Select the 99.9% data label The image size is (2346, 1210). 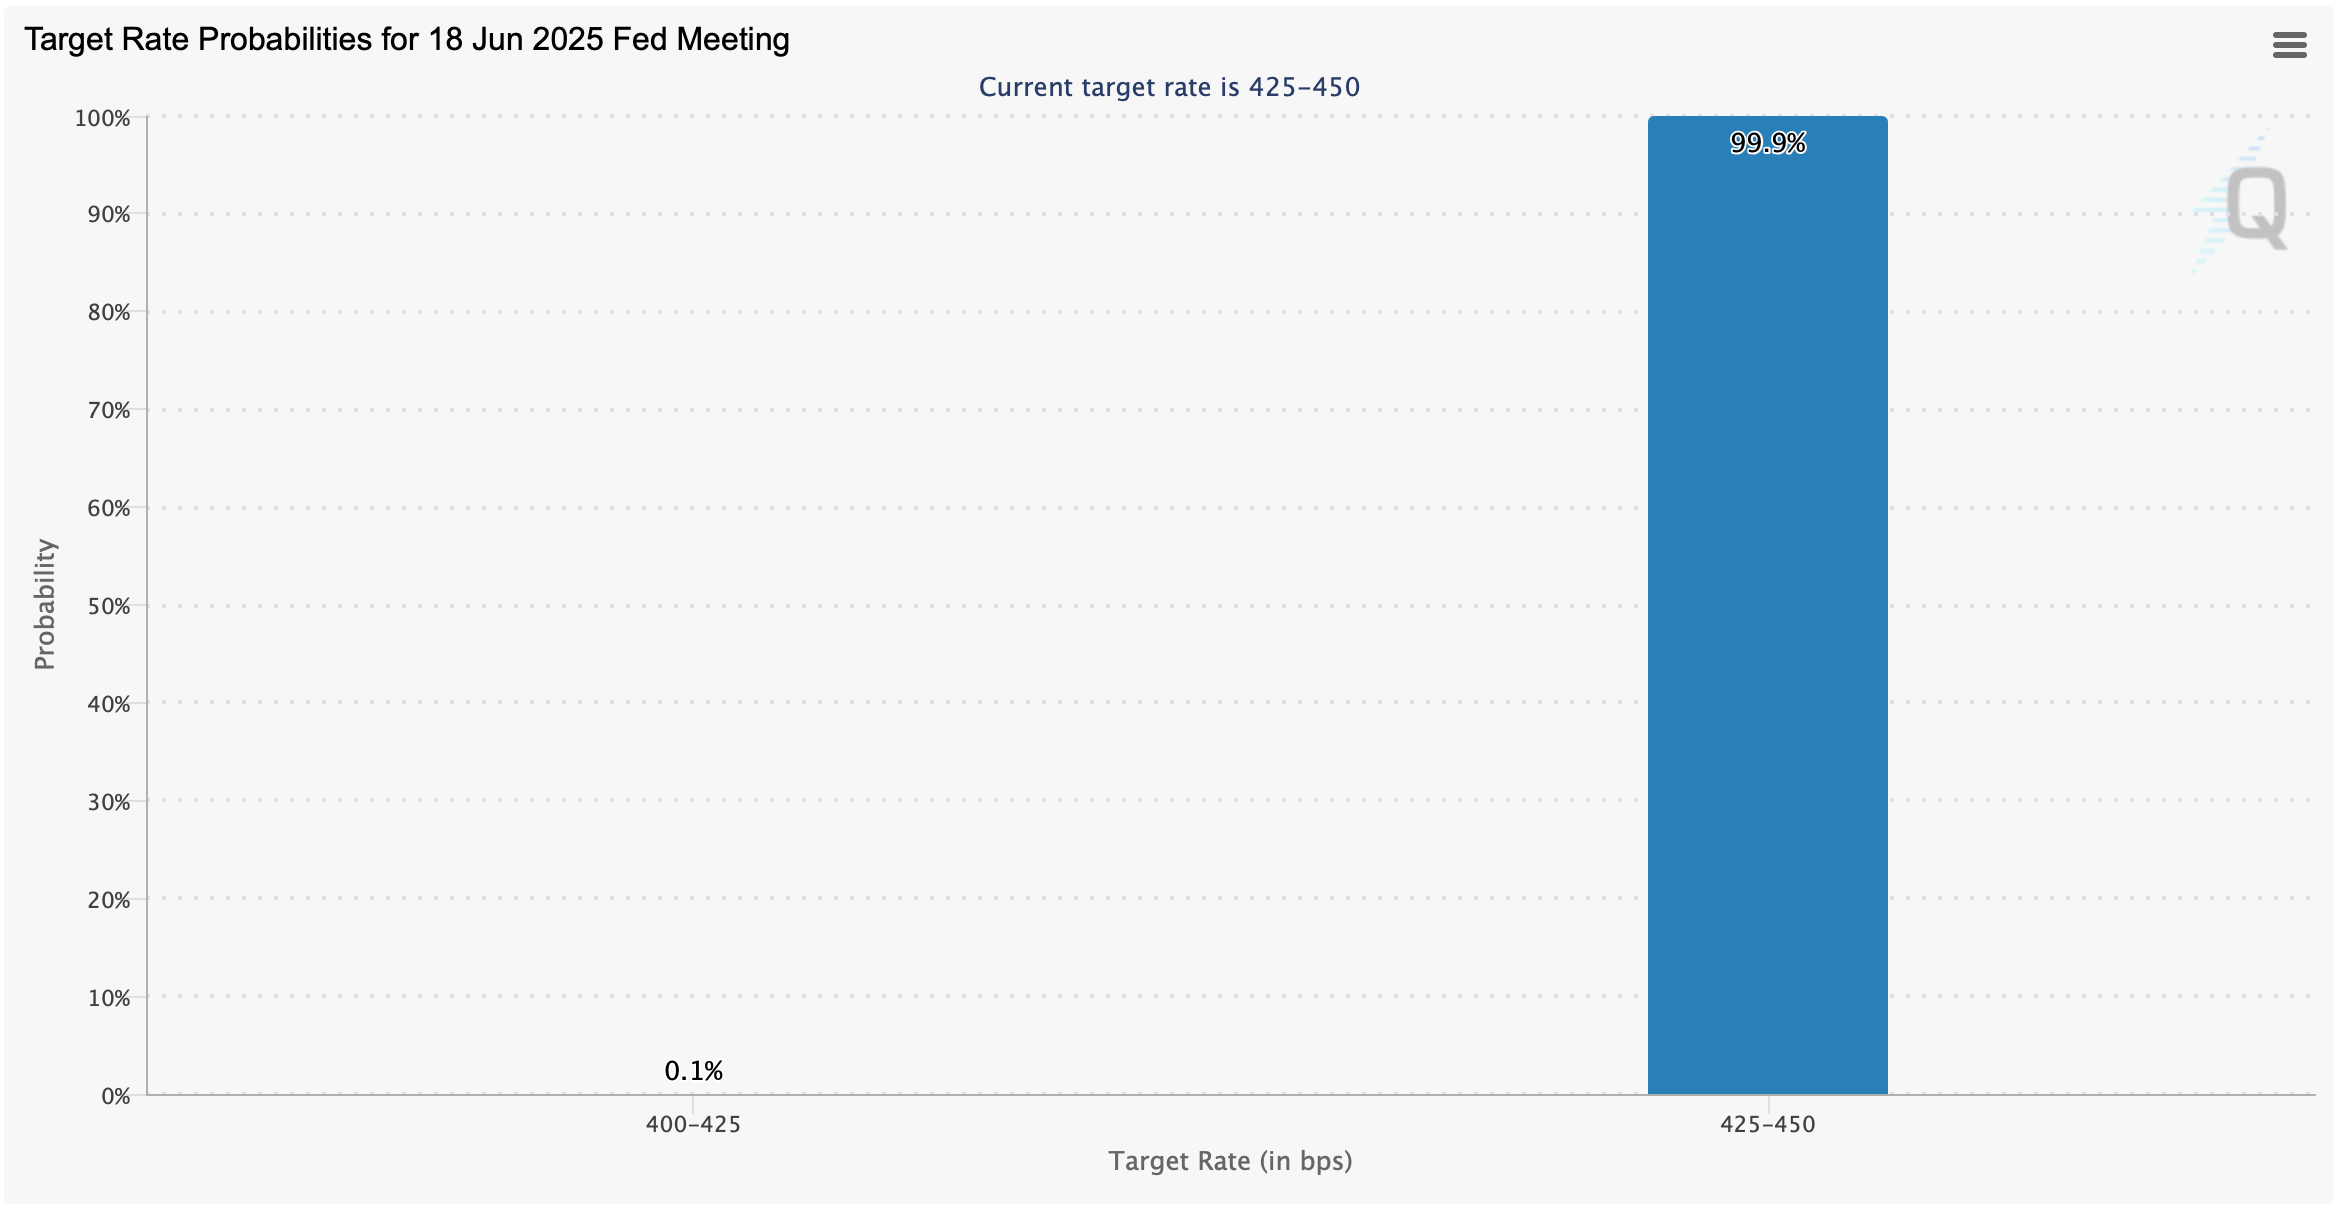[1767, 144]
